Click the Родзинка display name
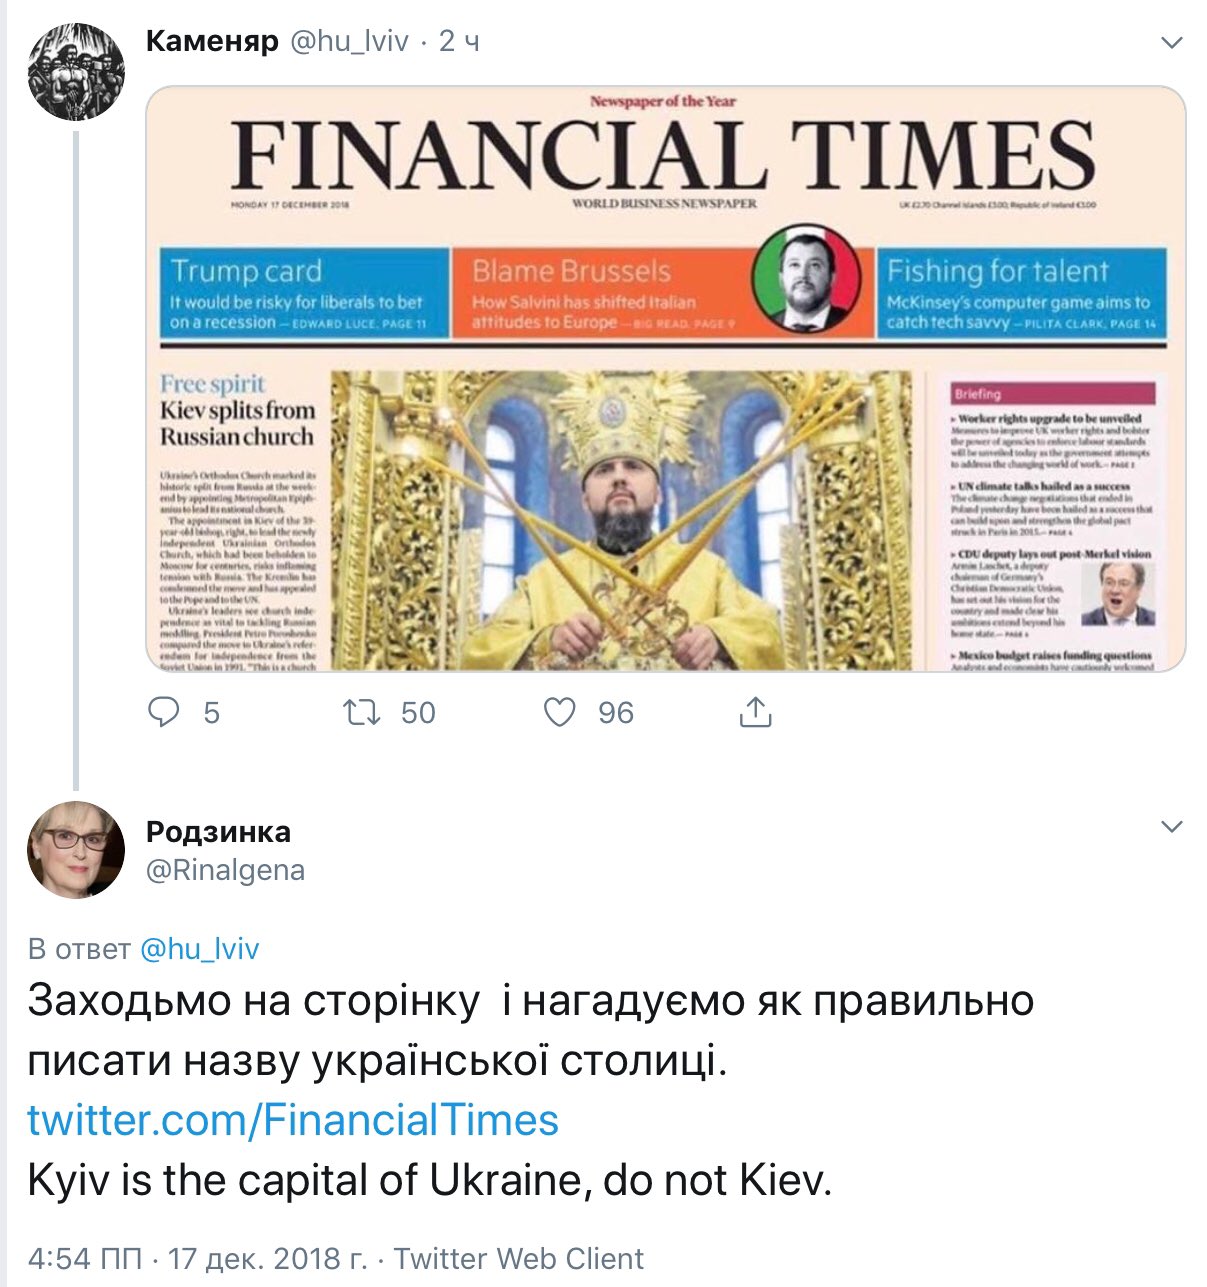The image size is (1207, 1287). coord(218,831)
